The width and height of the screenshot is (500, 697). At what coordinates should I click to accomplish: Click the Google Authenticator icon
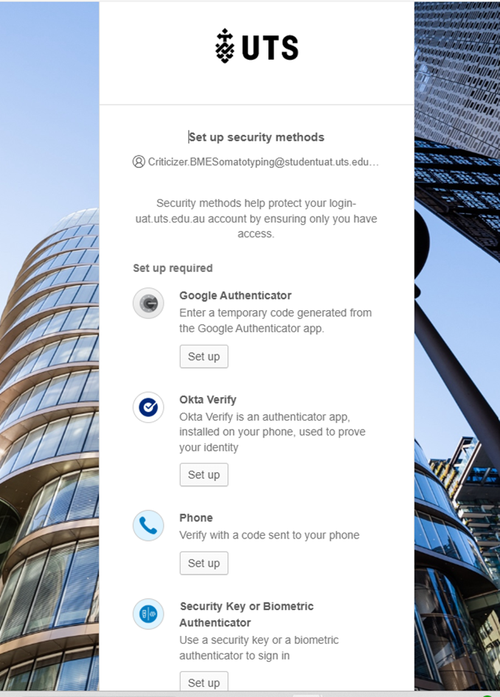point(148,303)
